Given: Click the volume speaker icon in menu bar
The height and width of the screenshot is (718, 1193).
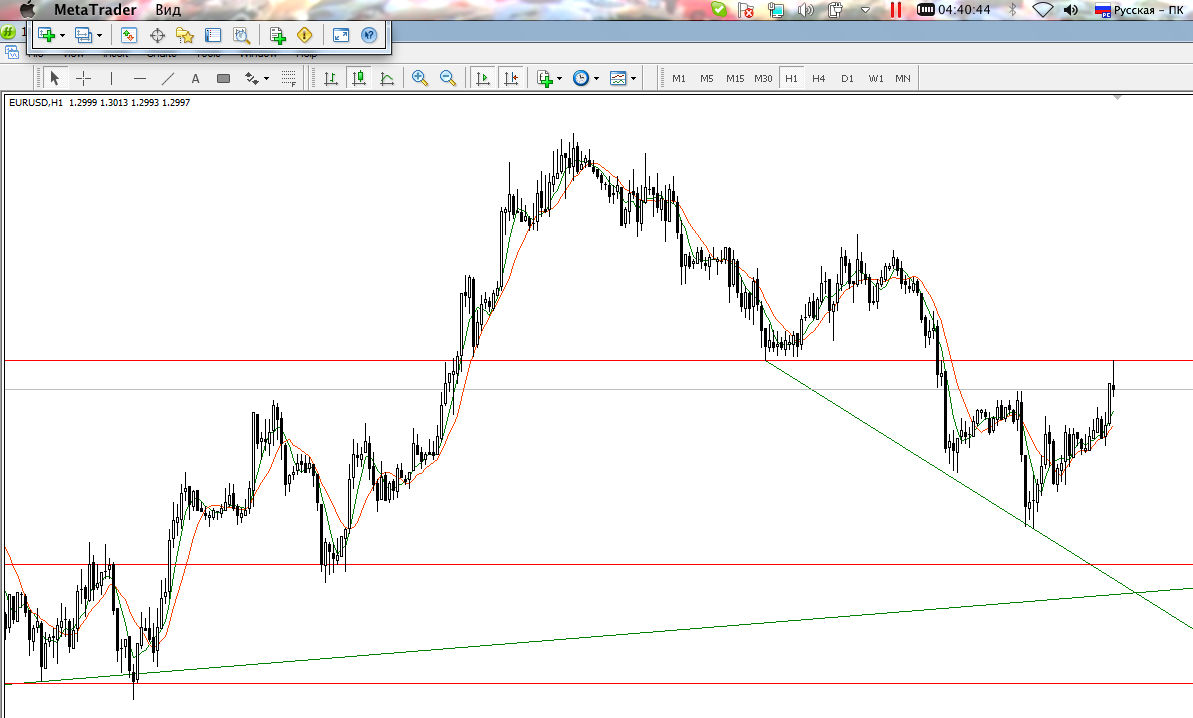Looking at the screenshot, I should tap(1071, 10).
